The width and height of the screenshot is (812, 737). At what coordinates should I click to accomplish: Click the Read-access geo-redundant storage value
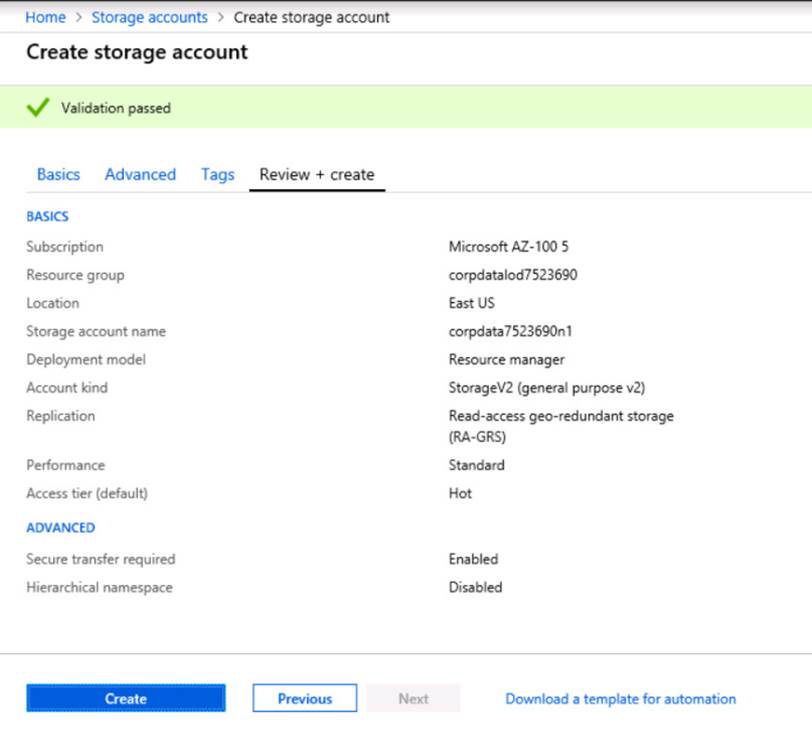(560, 416)
